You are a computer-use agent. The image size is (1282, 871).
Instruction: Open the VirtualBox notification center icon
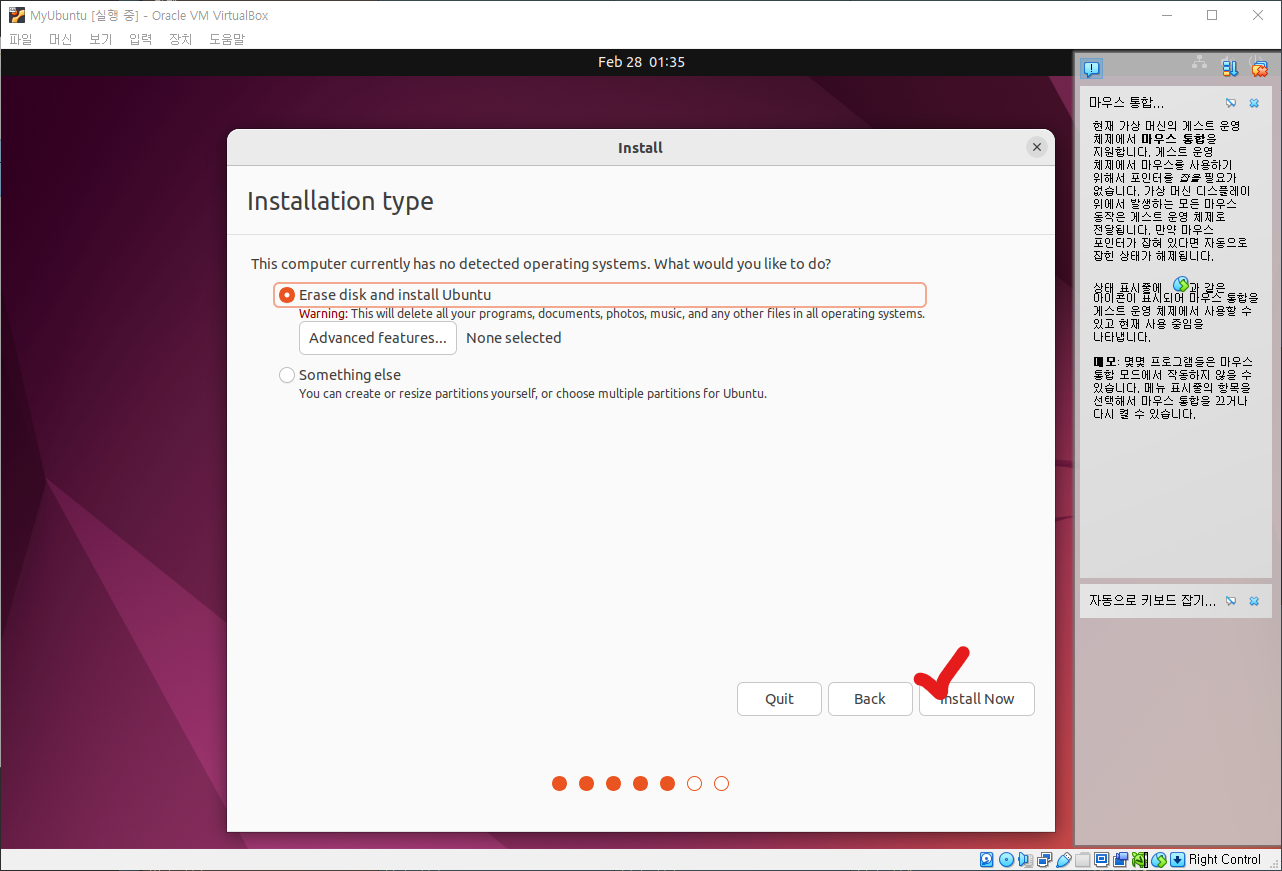pos(1092,69)
